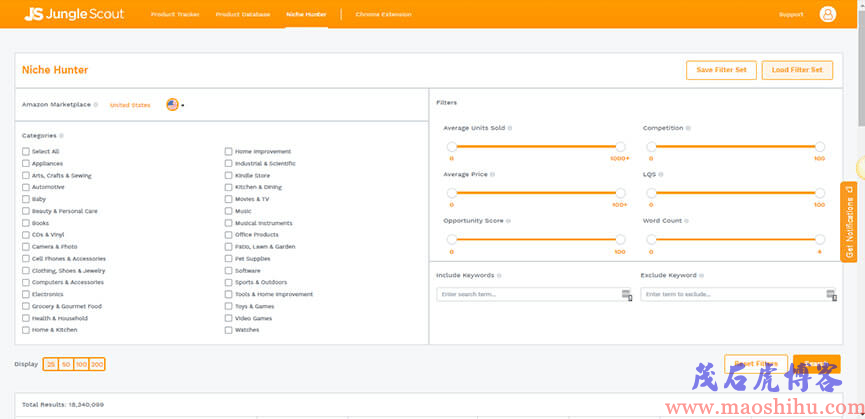
Task: Click the Average Units Sold maximum handle
Action: pos(621,147)
